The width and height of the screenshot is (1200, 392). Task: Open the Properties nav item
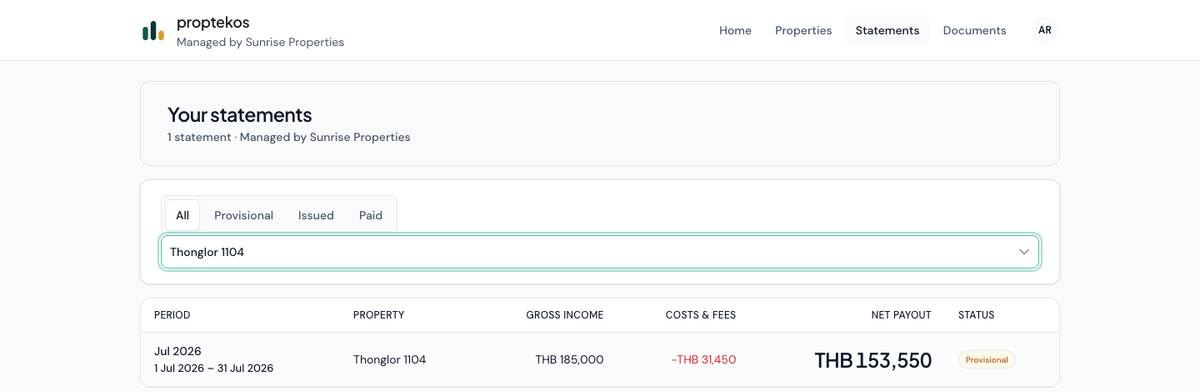(x=803, y=30)
